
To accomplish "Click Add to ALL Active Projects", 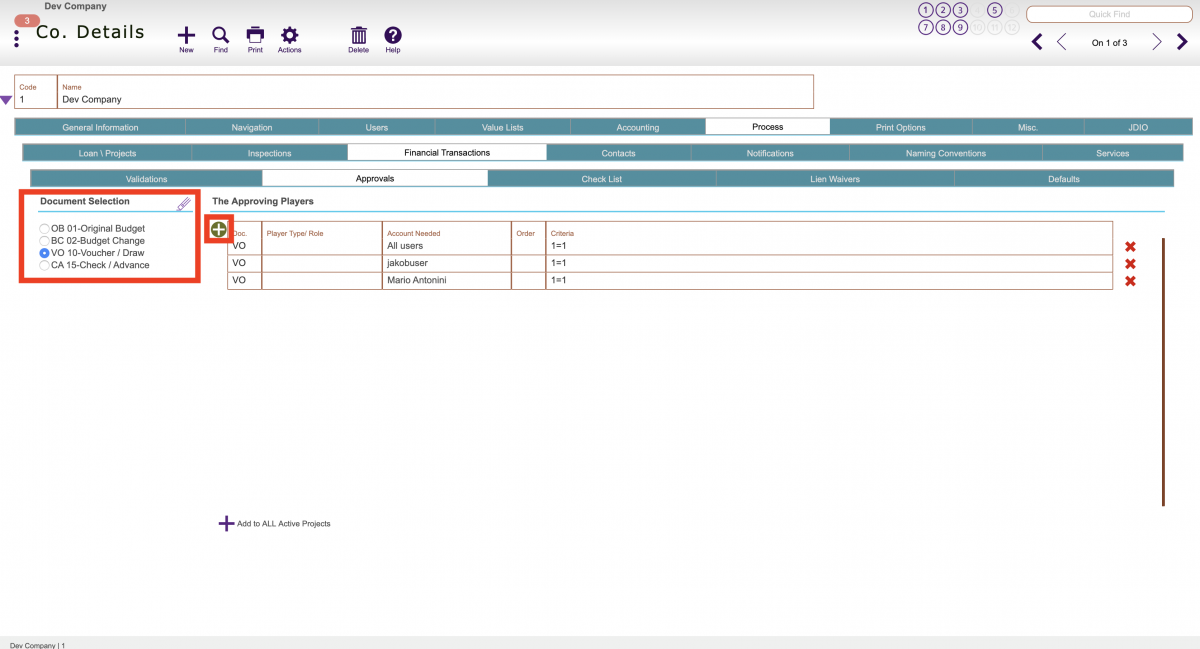I will point(275,523).
